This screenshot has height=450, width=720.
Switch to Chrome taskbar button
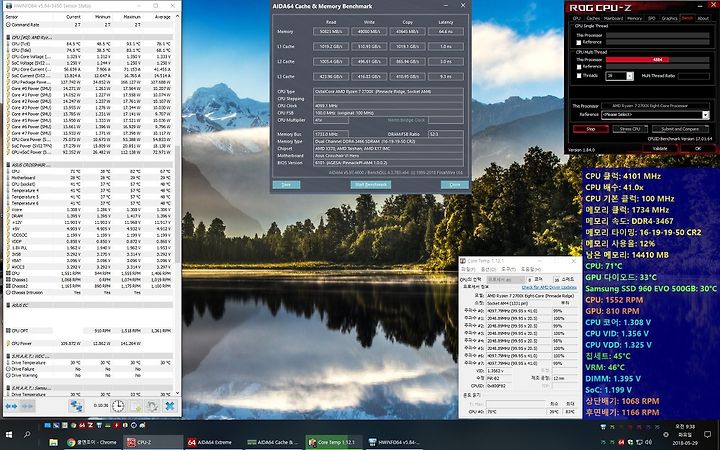pyautogui.click(x=91, y=442)
